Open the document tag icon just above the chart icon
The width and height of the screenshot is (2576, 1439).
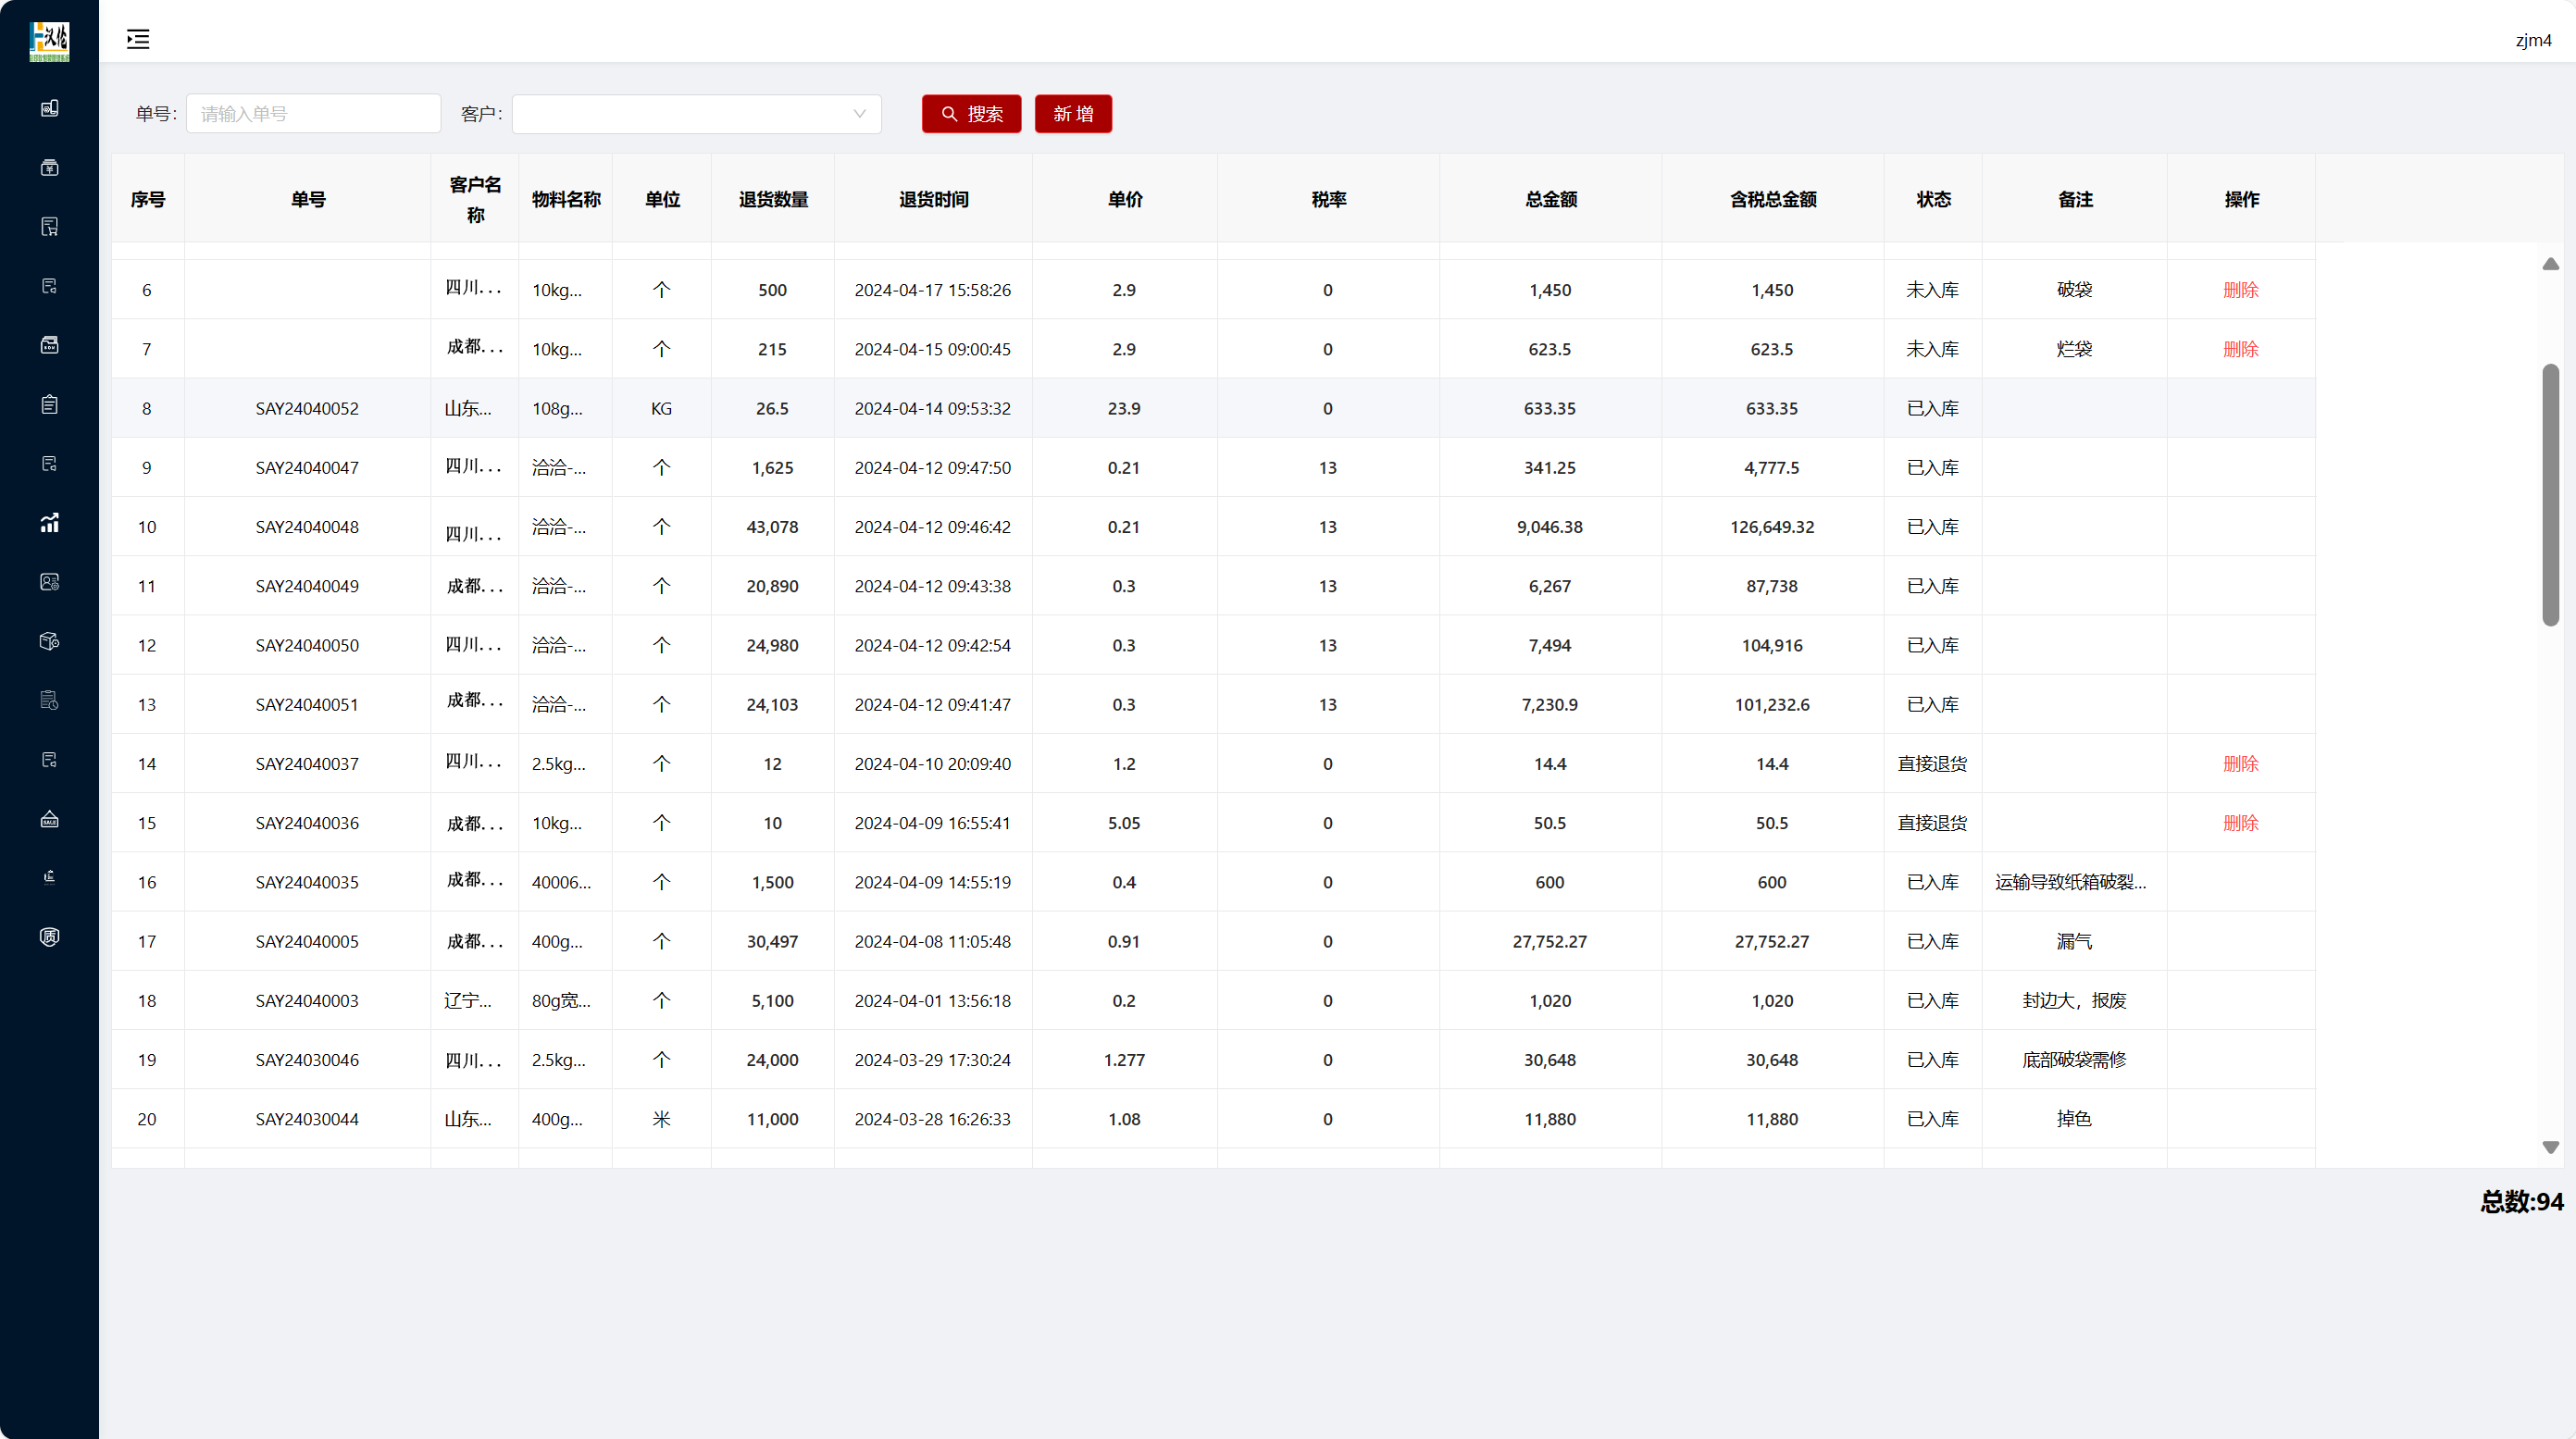point(49,463)
